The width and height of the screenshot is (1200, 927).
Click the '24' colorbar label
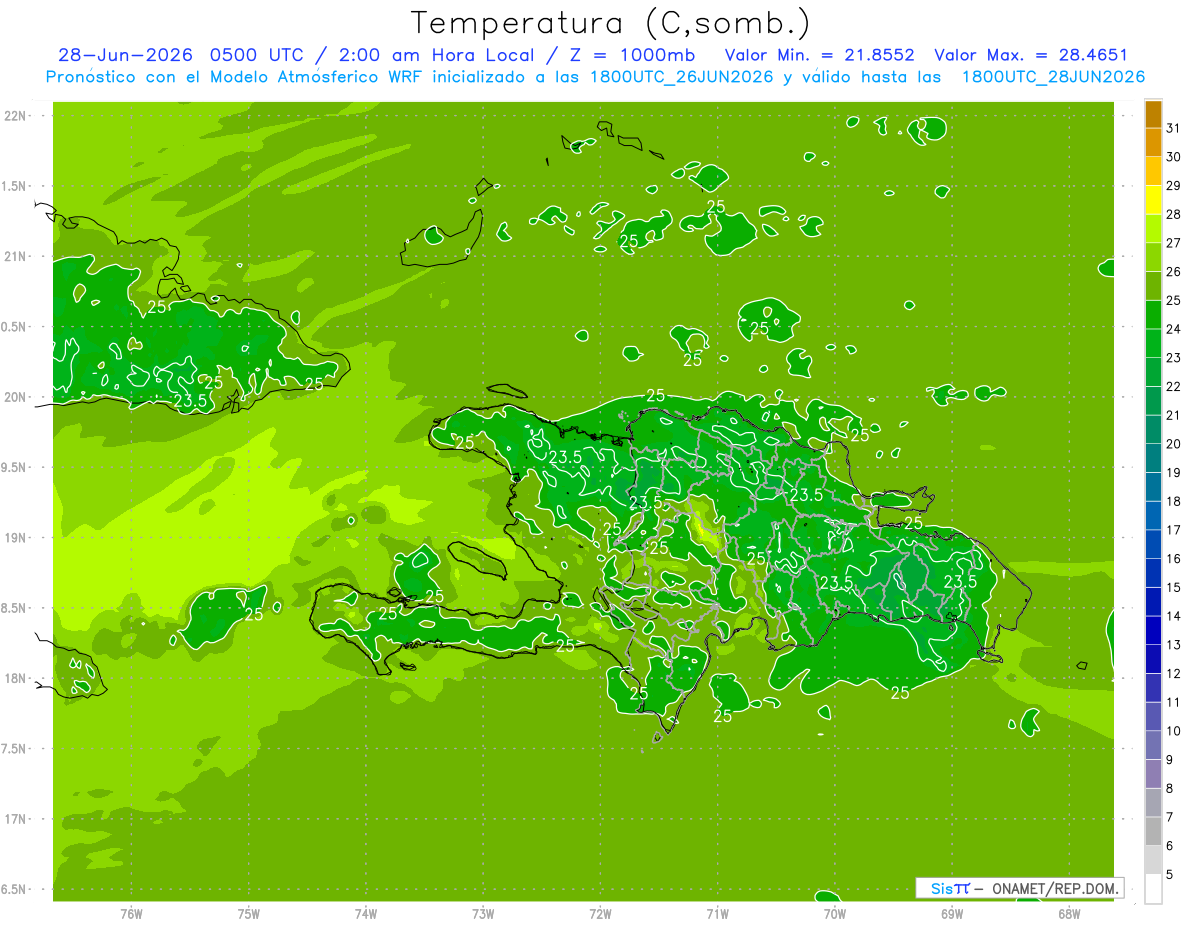(x=1174, y=329)
